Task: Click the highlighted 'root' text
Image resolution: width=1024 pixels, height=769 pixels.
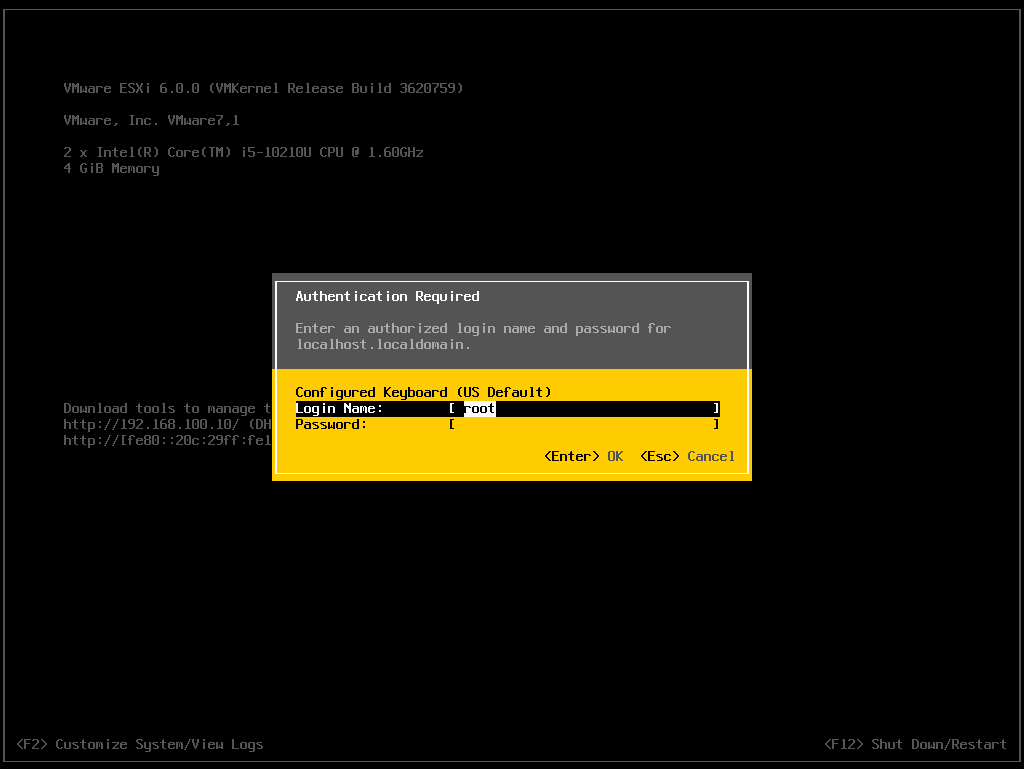Action: pos(480,409)
